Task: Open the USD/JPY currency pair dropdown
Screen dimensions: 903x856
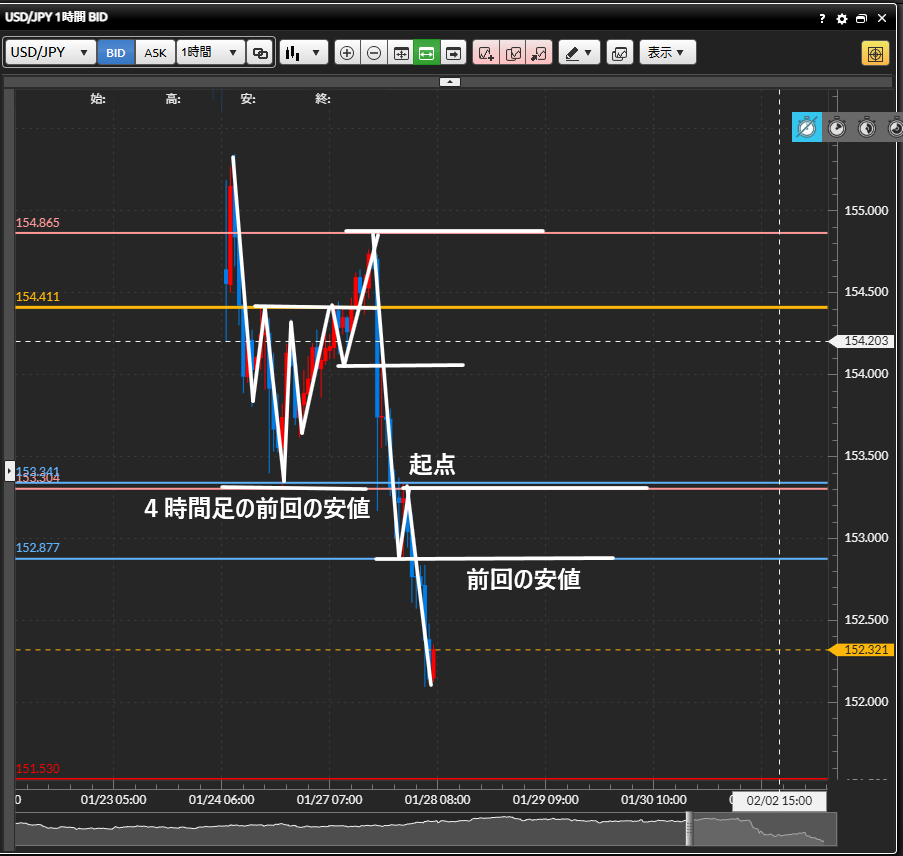Action: pyautogui.click(x=50, y=53)
